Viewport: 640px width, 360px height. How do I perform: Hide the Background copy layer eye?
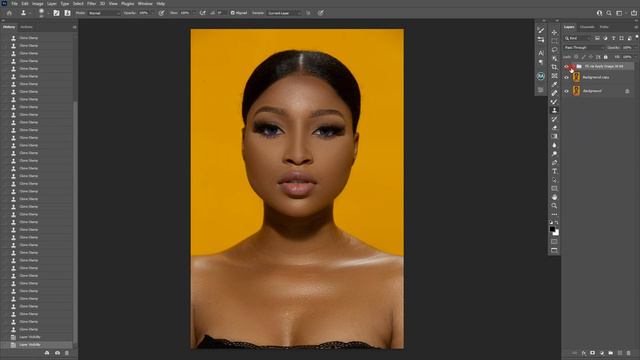coord(567,77)
